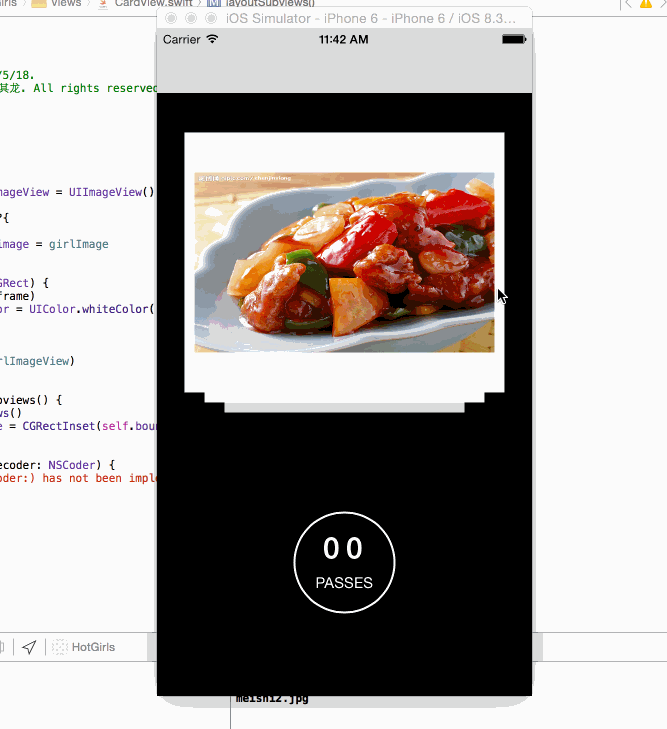Tap the PASSES counter circle
This screenshot has height=729, width=667.
(344, 563)
